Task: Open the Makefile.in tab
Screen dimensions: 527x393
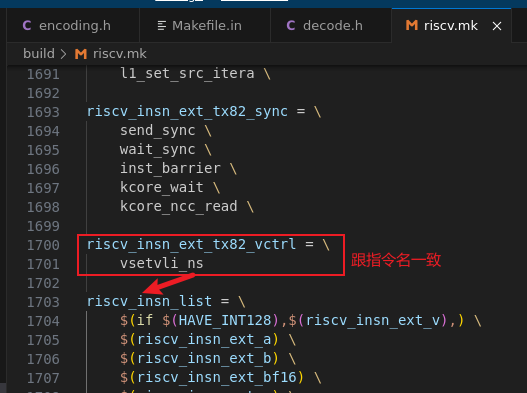Action: pyautogui.click(x=205, y=26)
